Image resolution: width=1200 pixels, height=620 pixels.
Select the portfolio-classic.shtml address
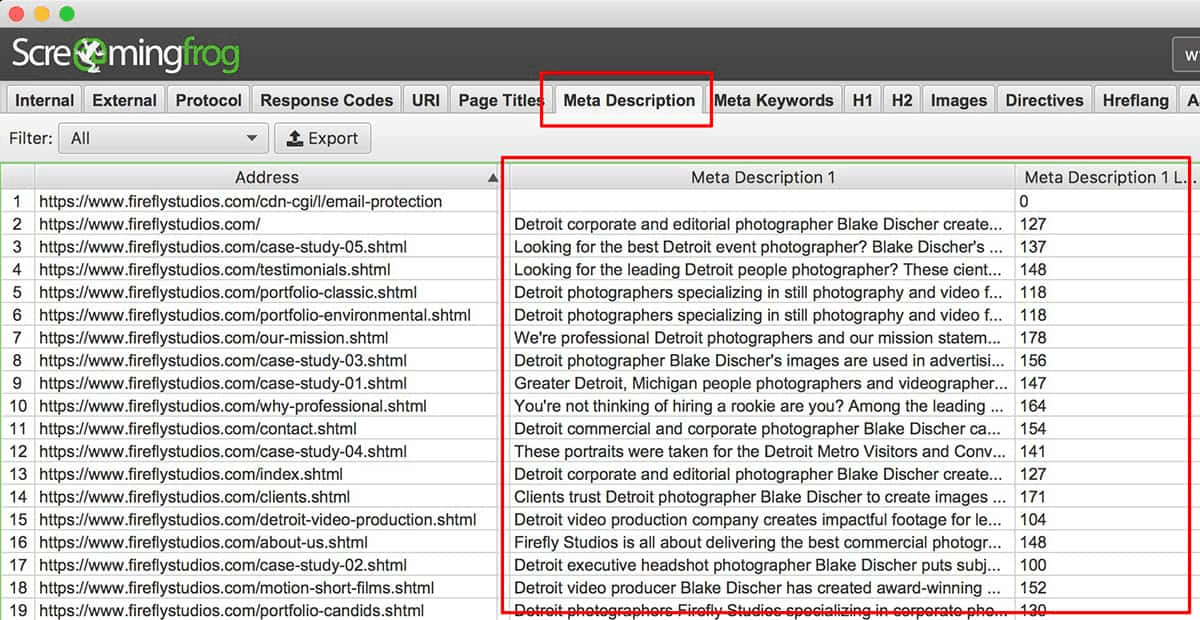coord(228,292)
